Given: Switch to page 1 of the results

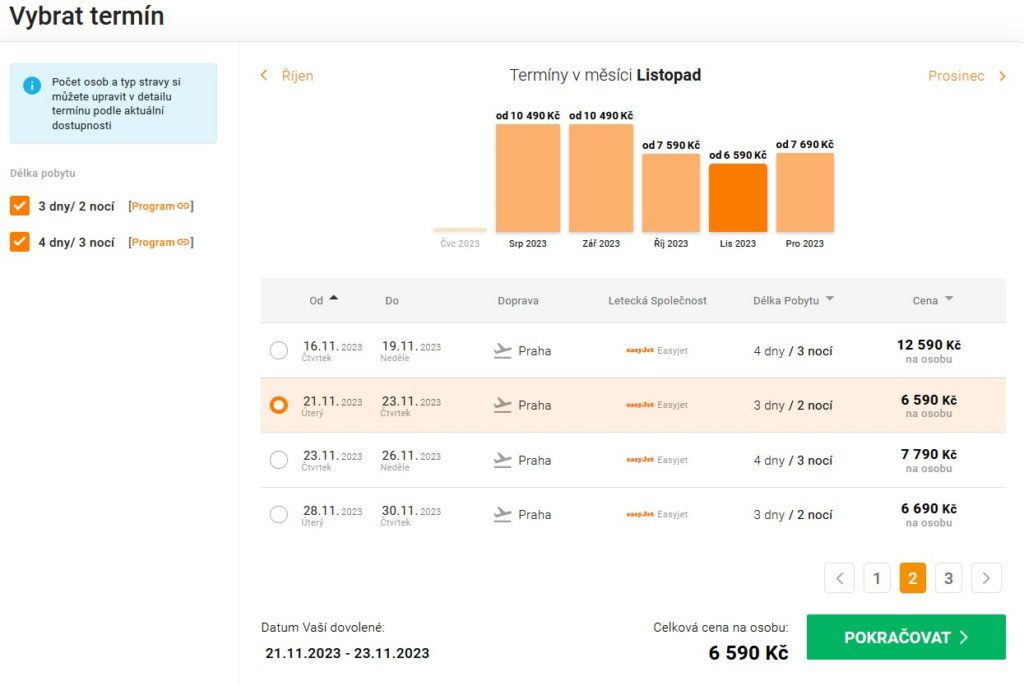Looking at the screenshot, I should coord(876,578).
